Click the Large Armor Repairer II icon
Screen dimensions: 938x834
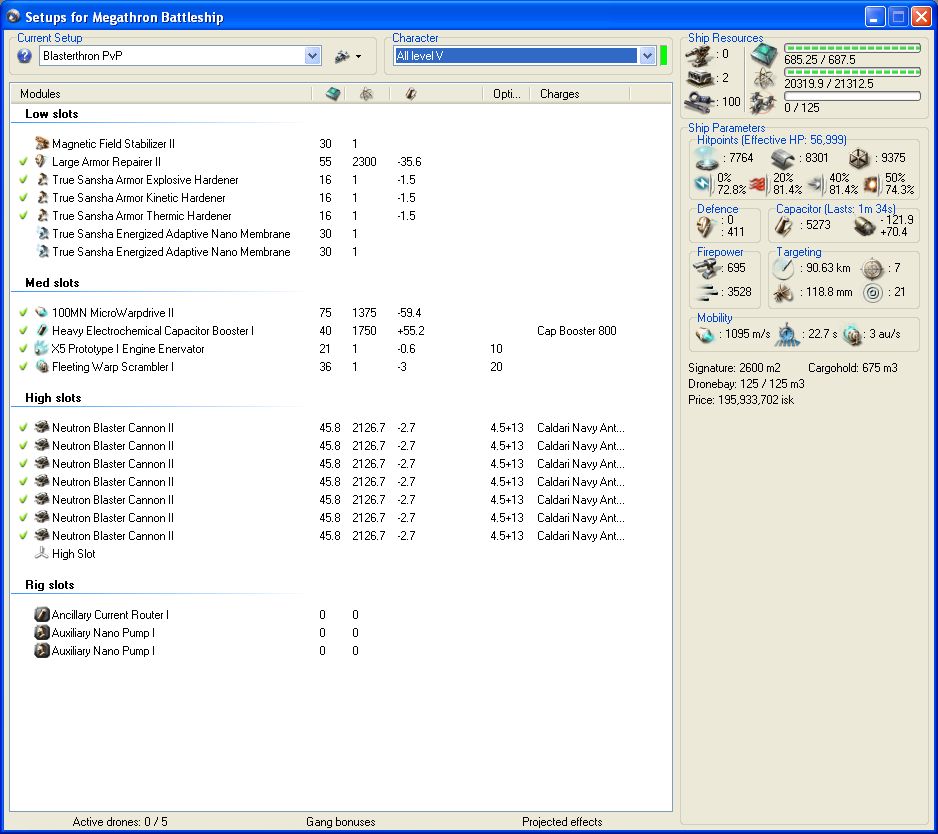pos(41,162)
